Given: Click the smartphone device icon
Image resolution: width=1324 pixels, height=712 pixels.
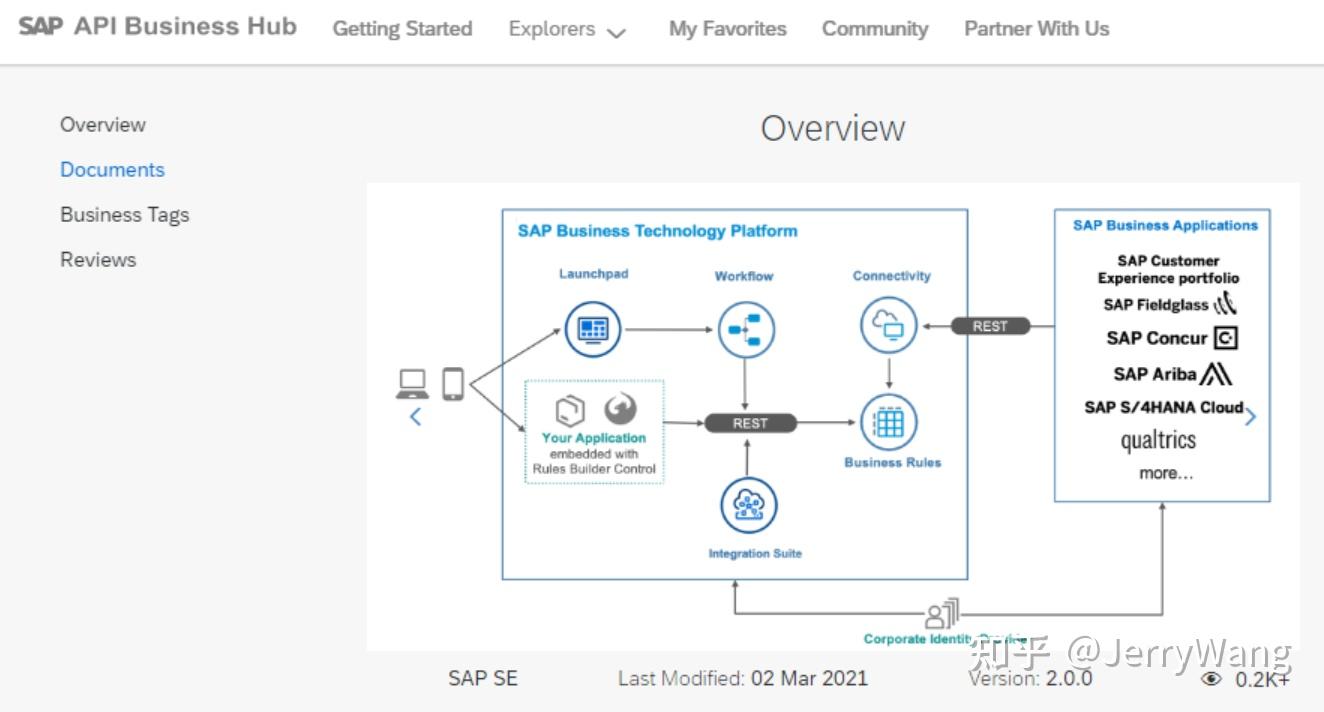Looking at the screenshot, I should point(452,383).
